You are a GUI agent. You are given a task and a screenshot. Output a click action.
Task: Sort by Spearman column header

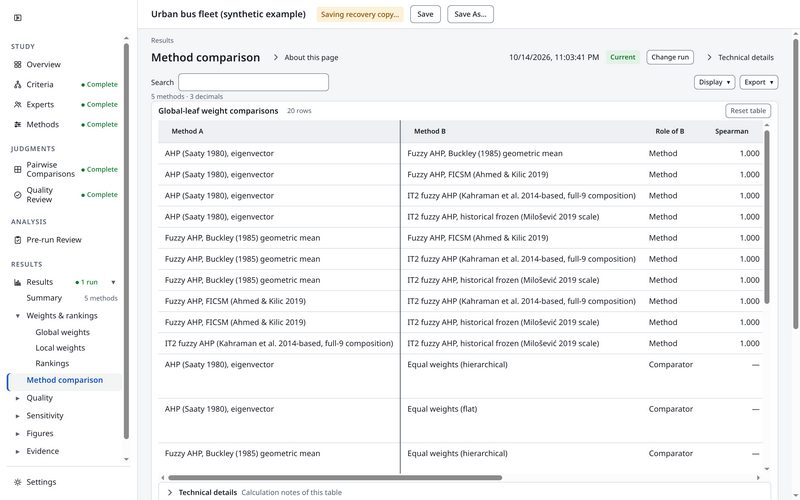[x=731, y=132]
